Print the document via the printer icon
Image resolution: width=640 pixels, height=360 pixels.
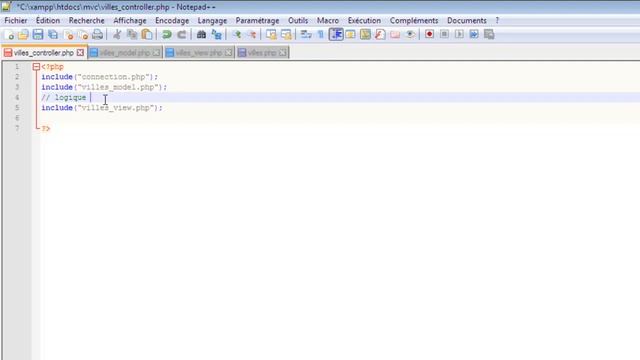click(98, 35)
